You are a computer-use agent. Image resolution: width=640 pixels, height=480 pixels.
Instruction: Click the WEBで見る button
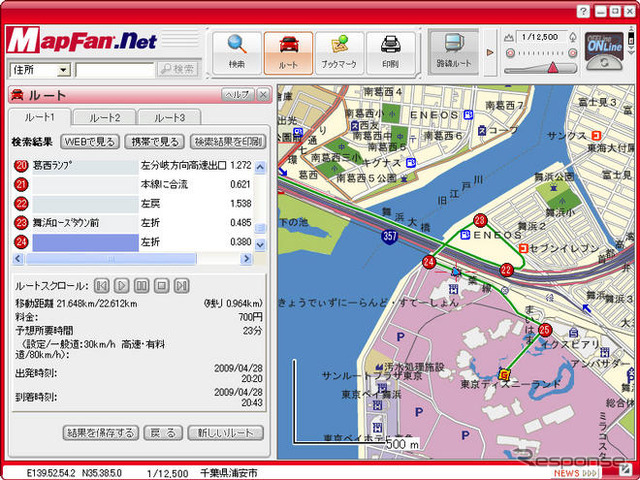90,142
